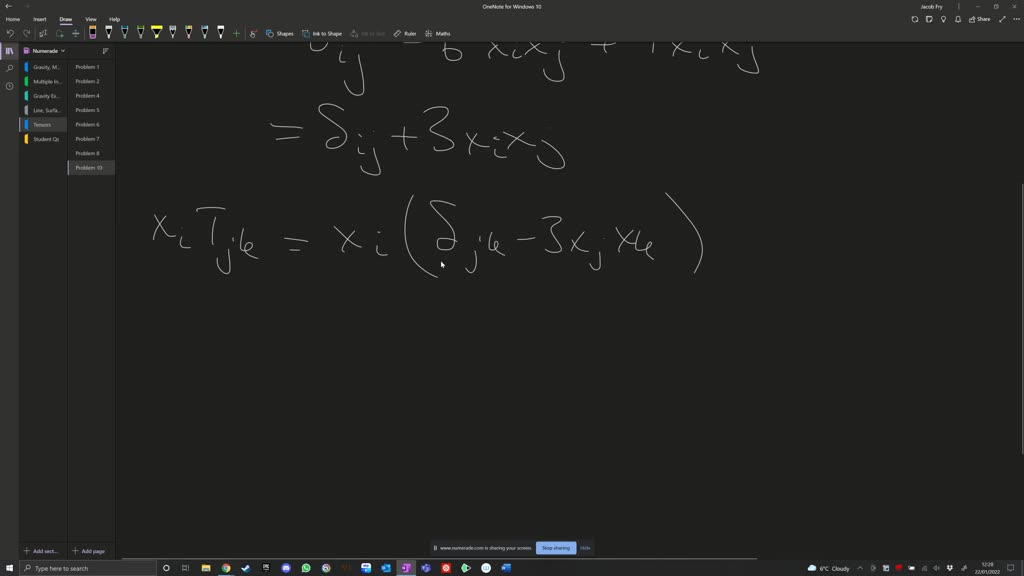Open the pages sort options

pos(105,50)
